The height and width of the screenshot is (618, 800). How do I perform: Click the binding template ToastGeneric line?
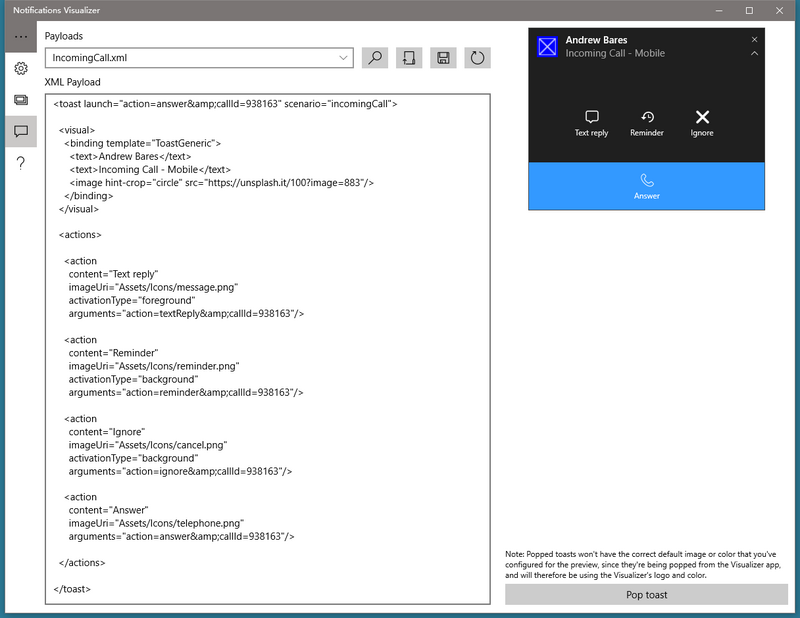142,143
